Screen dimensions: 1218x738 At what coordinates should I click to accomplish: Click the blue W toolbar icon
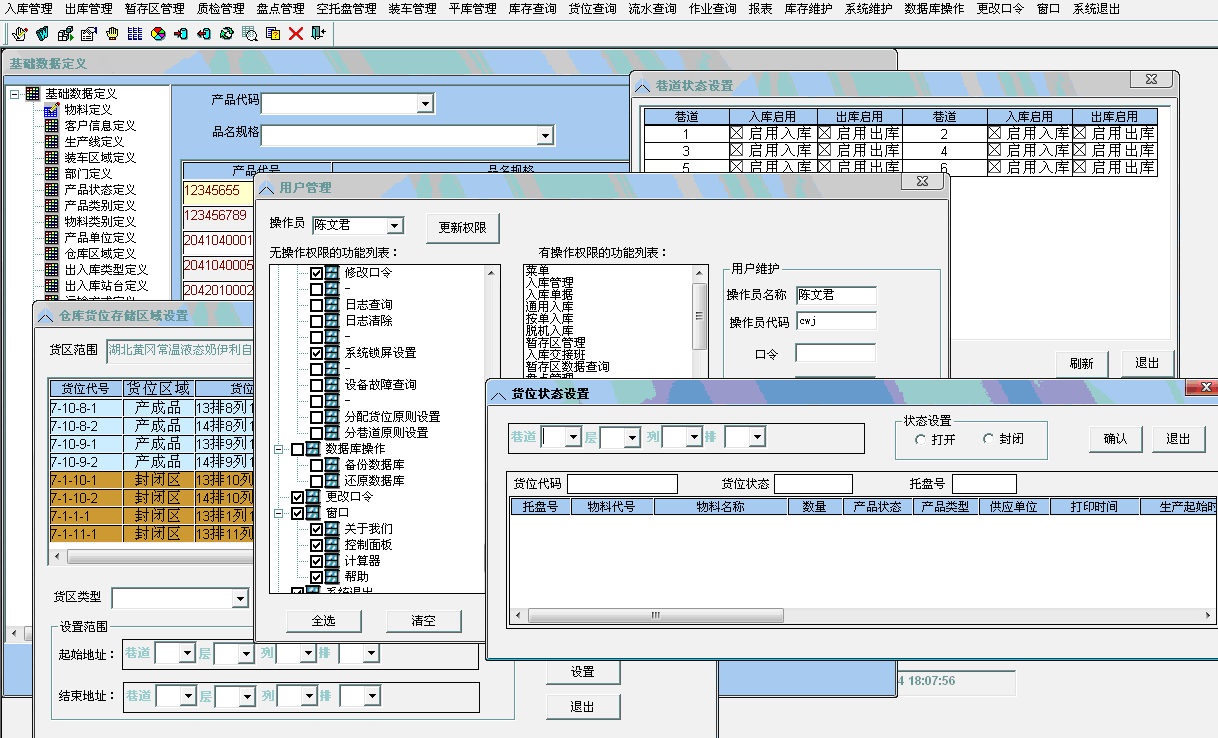coord(42,34)
